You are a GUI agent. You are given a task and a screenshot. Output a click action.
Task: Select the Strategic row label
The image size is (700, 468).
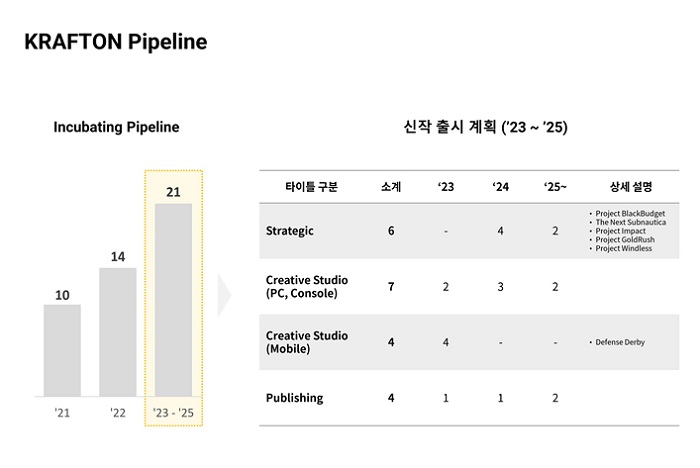coord(290,231)
